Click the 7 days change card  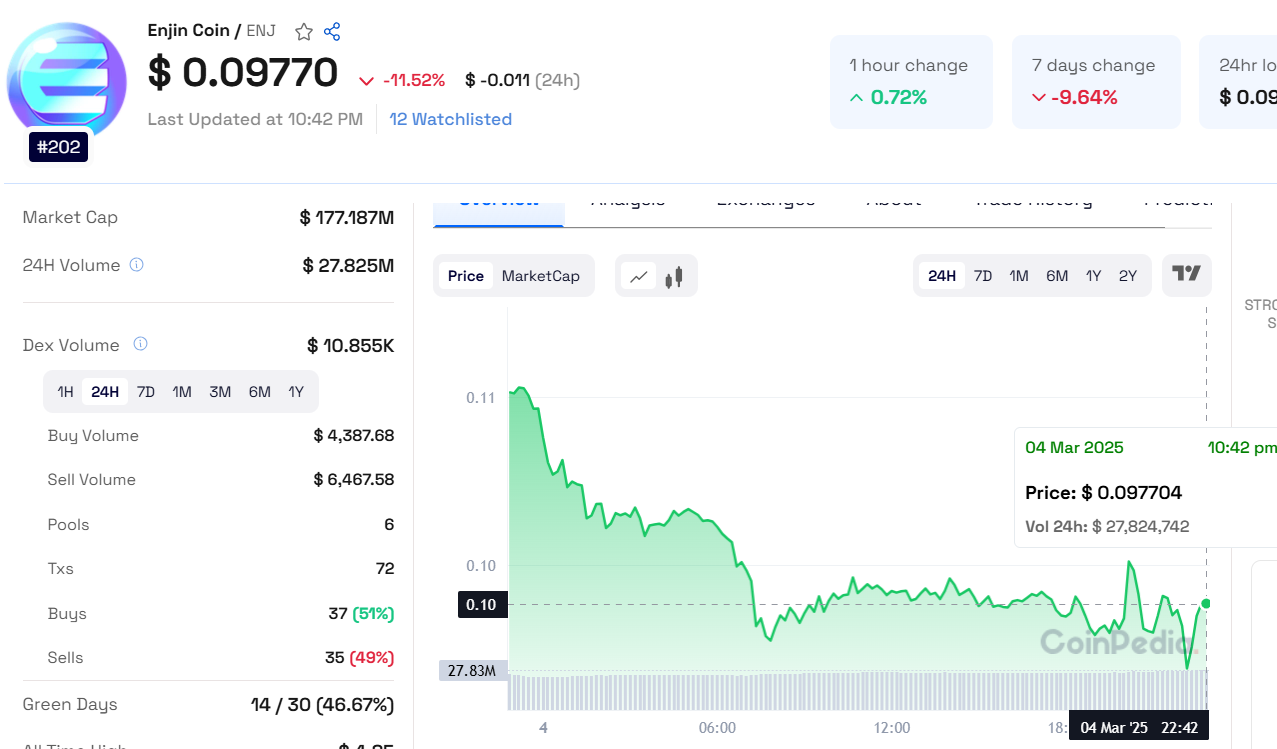point(1096,82)
